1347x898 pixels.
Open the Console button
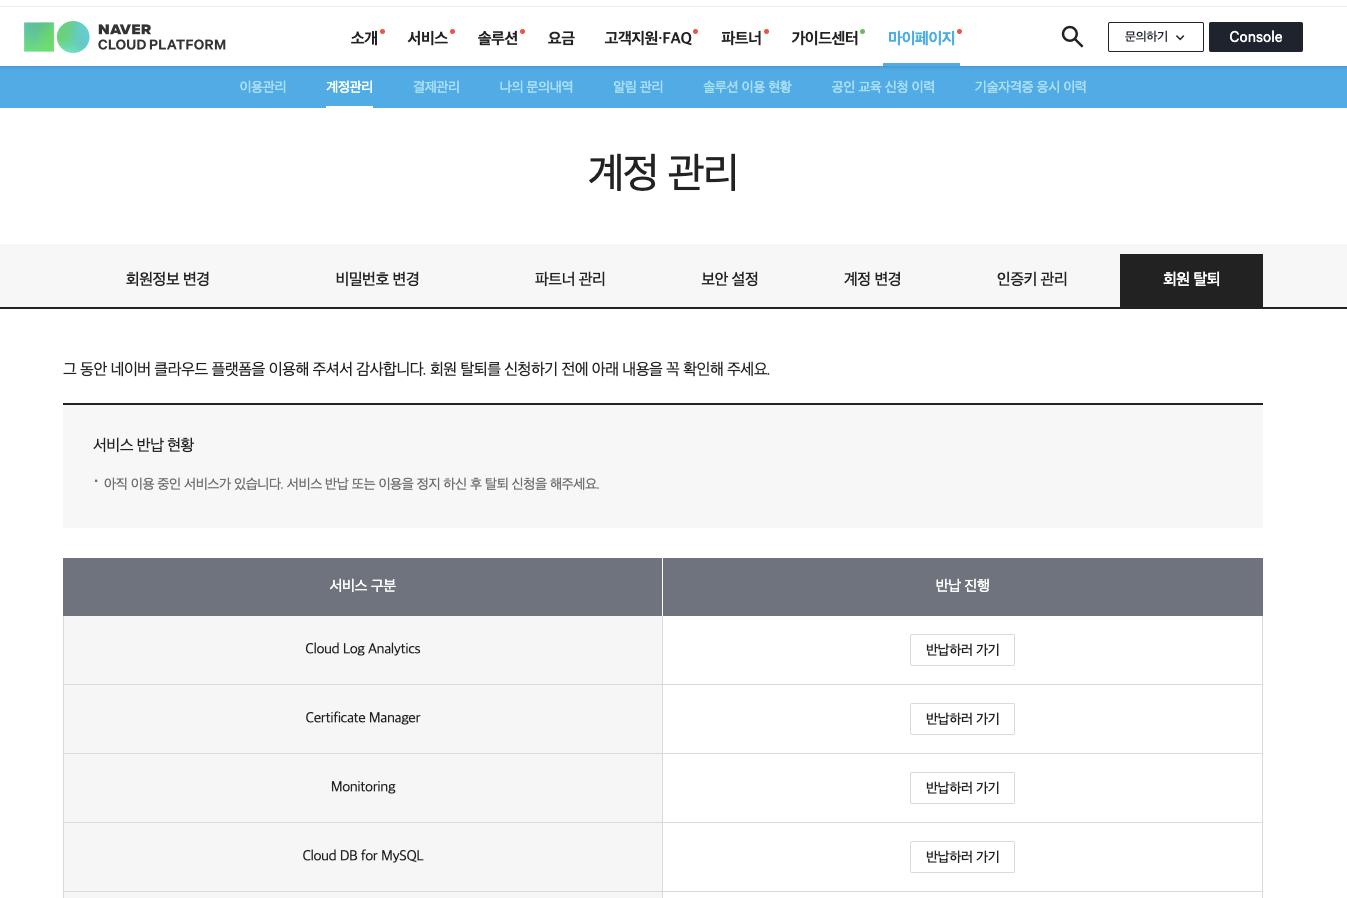(x=1255, y=37)
